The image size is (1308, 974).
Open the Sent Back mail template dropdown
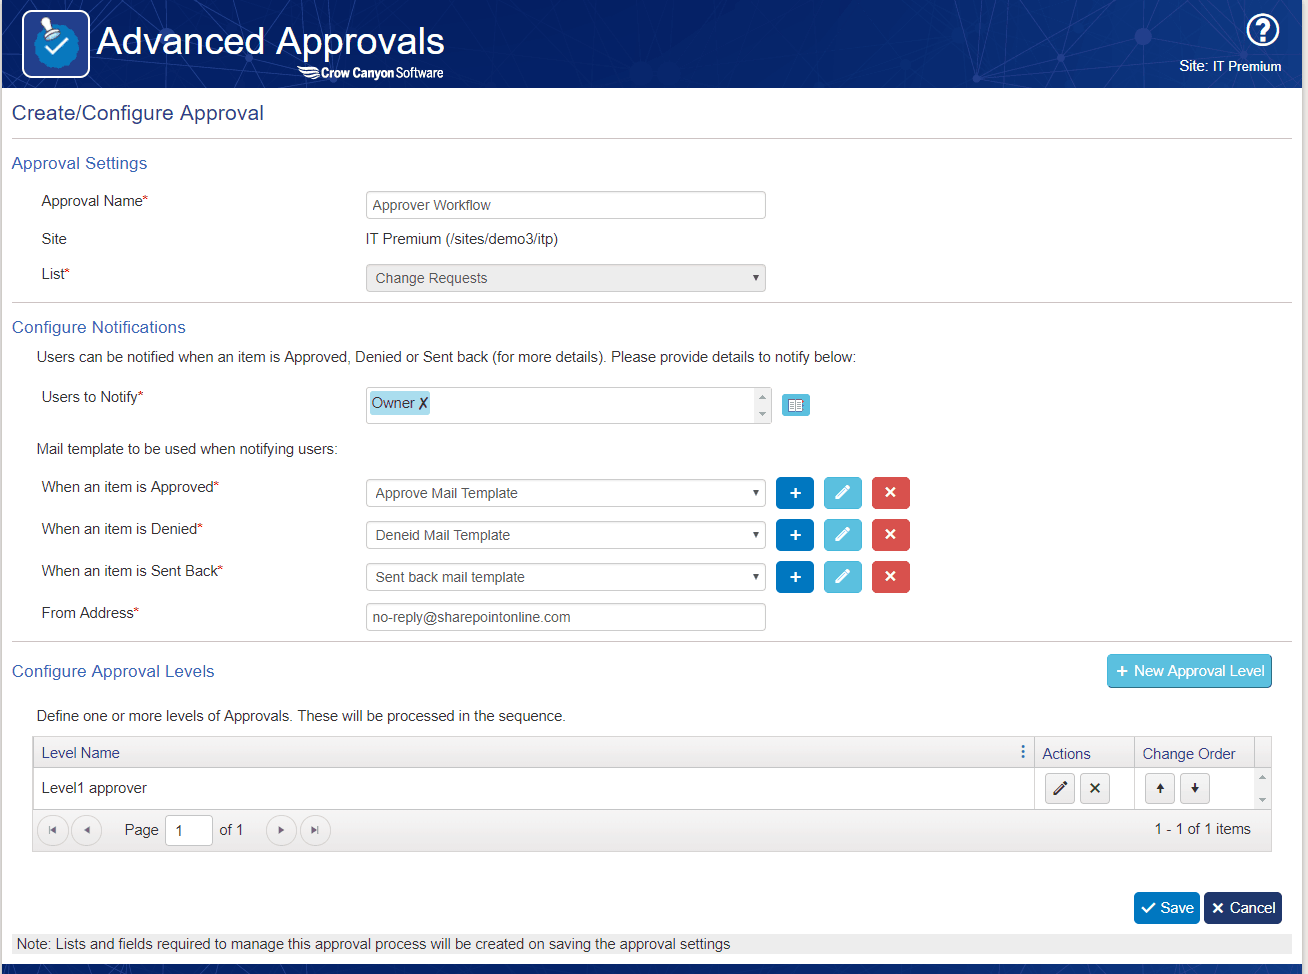coord(566,577)
